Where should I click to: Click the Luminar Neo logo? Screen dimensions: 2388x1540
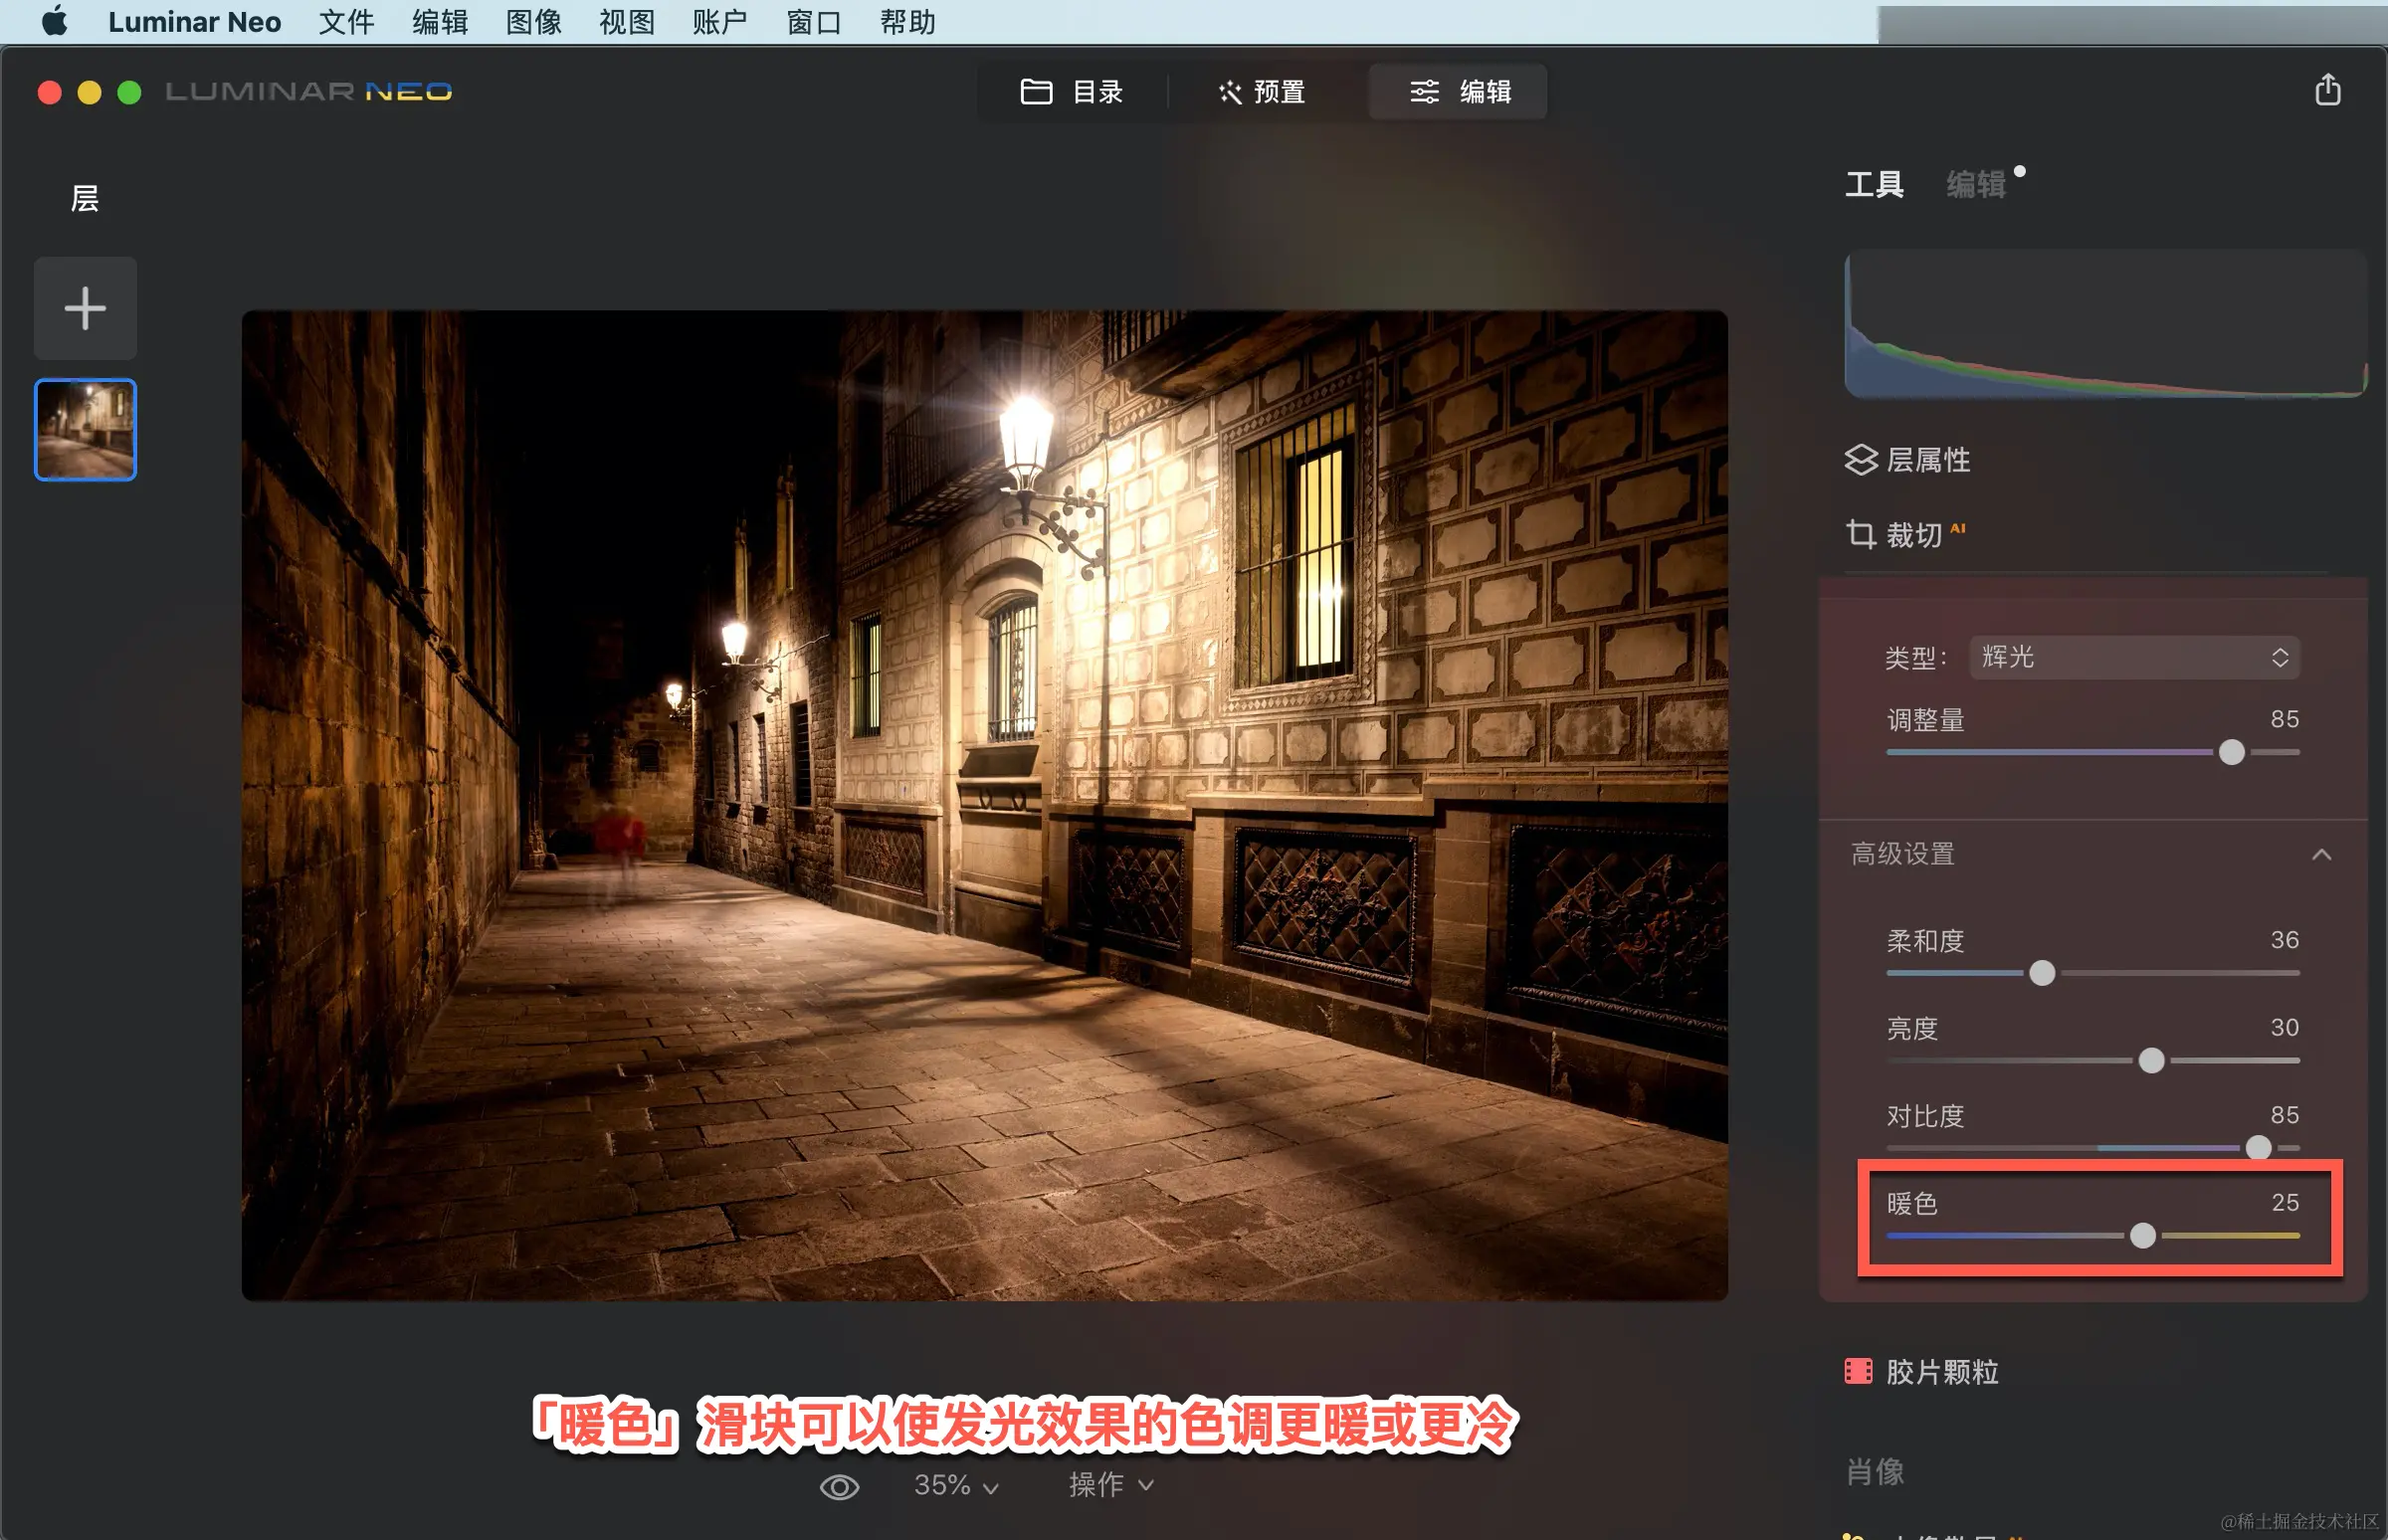[308, 92]
